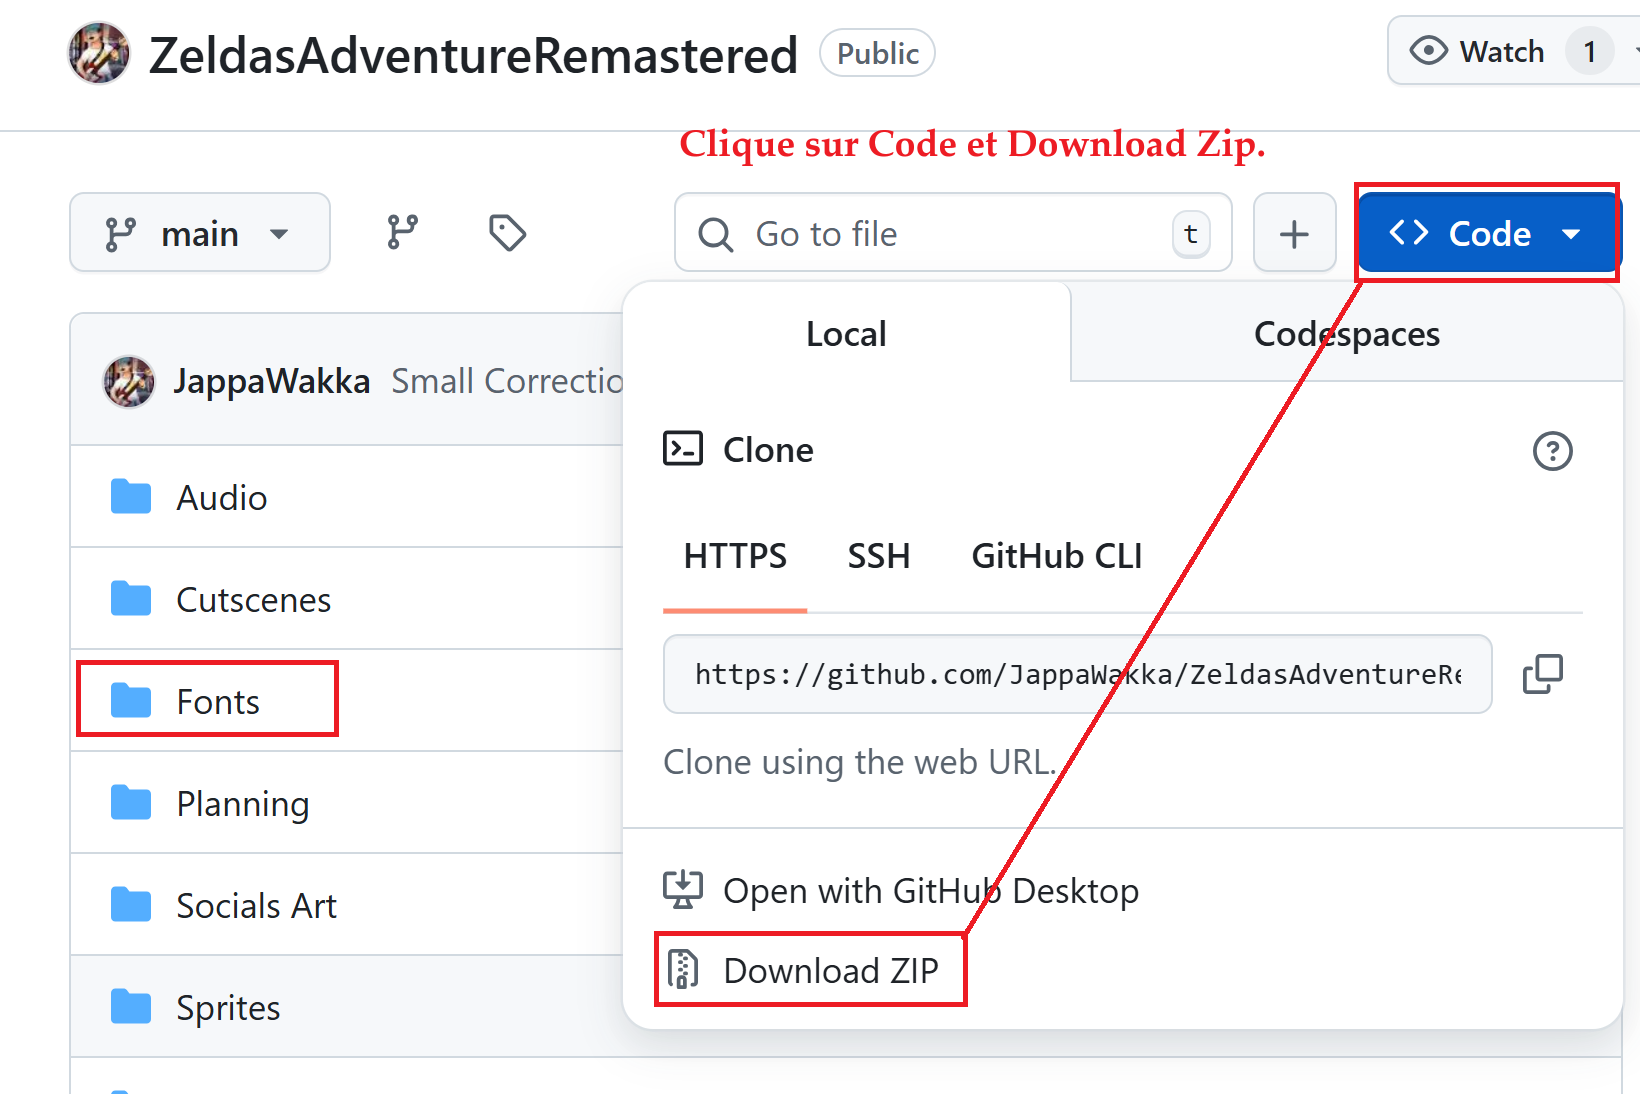Click the Open with GitHub Desktop icon
The image size is (1640, 1094).
(683, 889)
